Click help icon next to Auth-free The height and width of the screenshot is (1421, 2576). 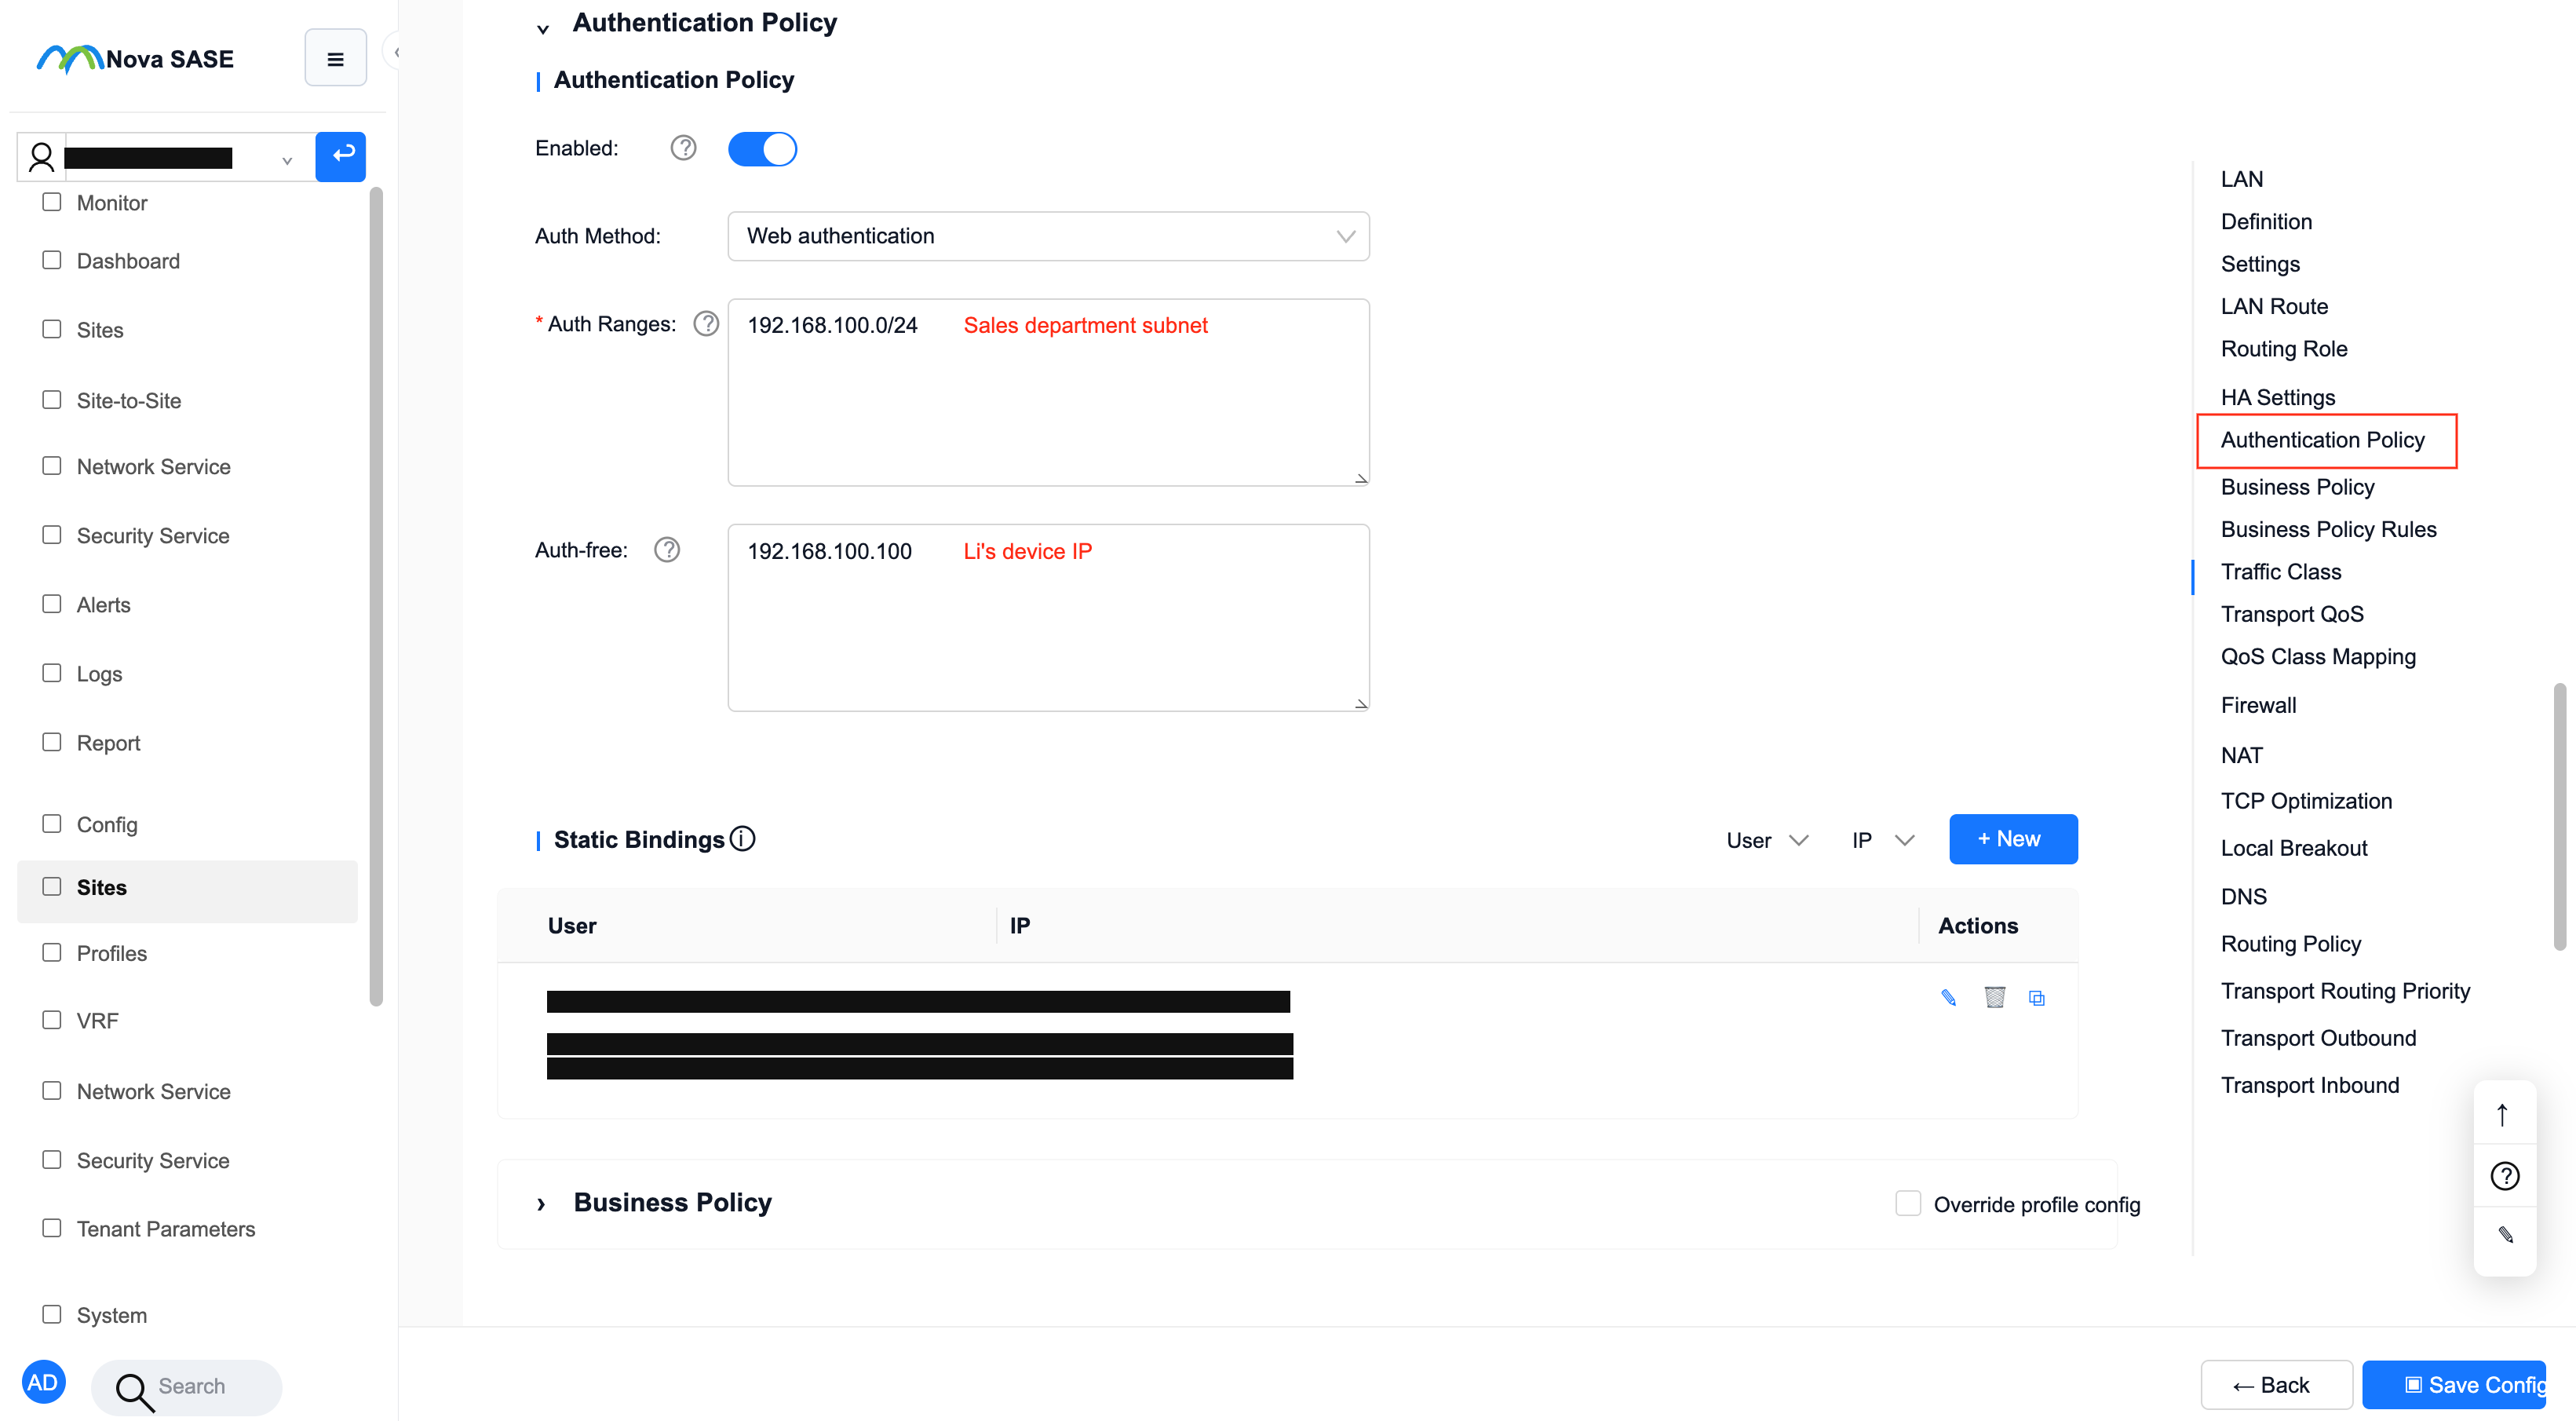[667, 549]
